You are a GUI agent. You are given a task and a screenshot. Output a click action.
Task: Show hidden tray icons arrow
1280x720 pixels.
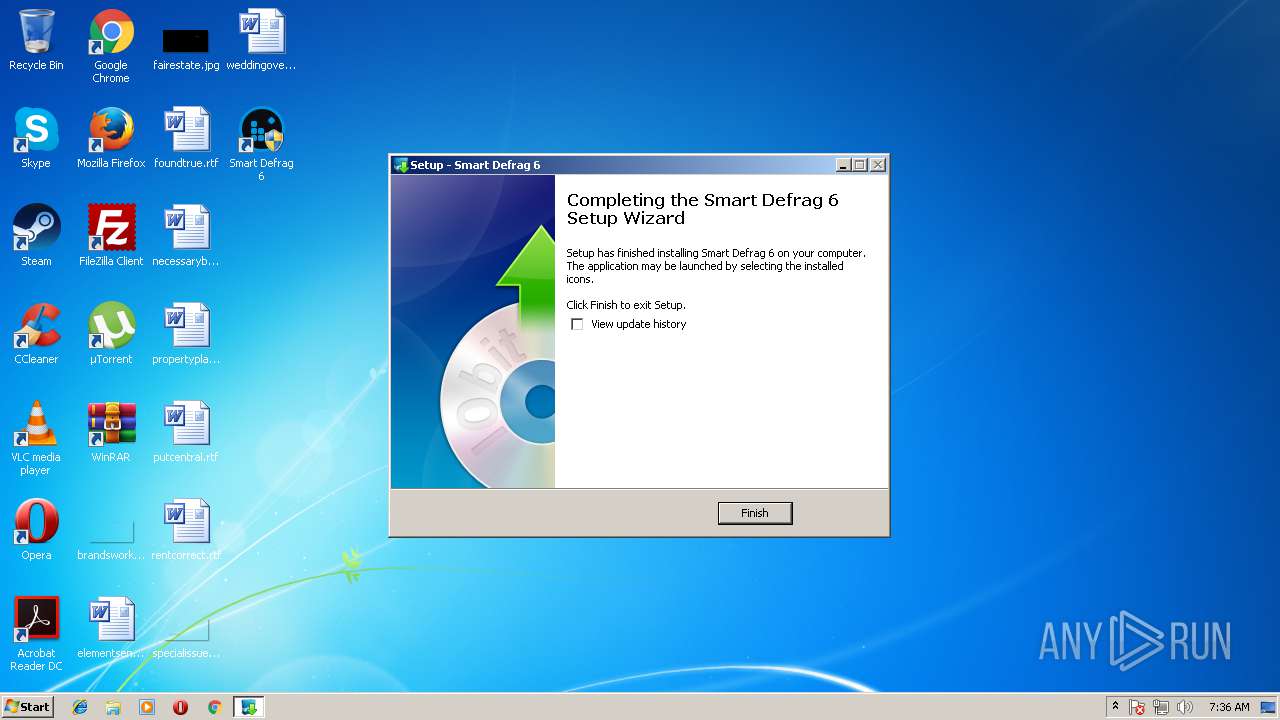[x=1115, y=707]
